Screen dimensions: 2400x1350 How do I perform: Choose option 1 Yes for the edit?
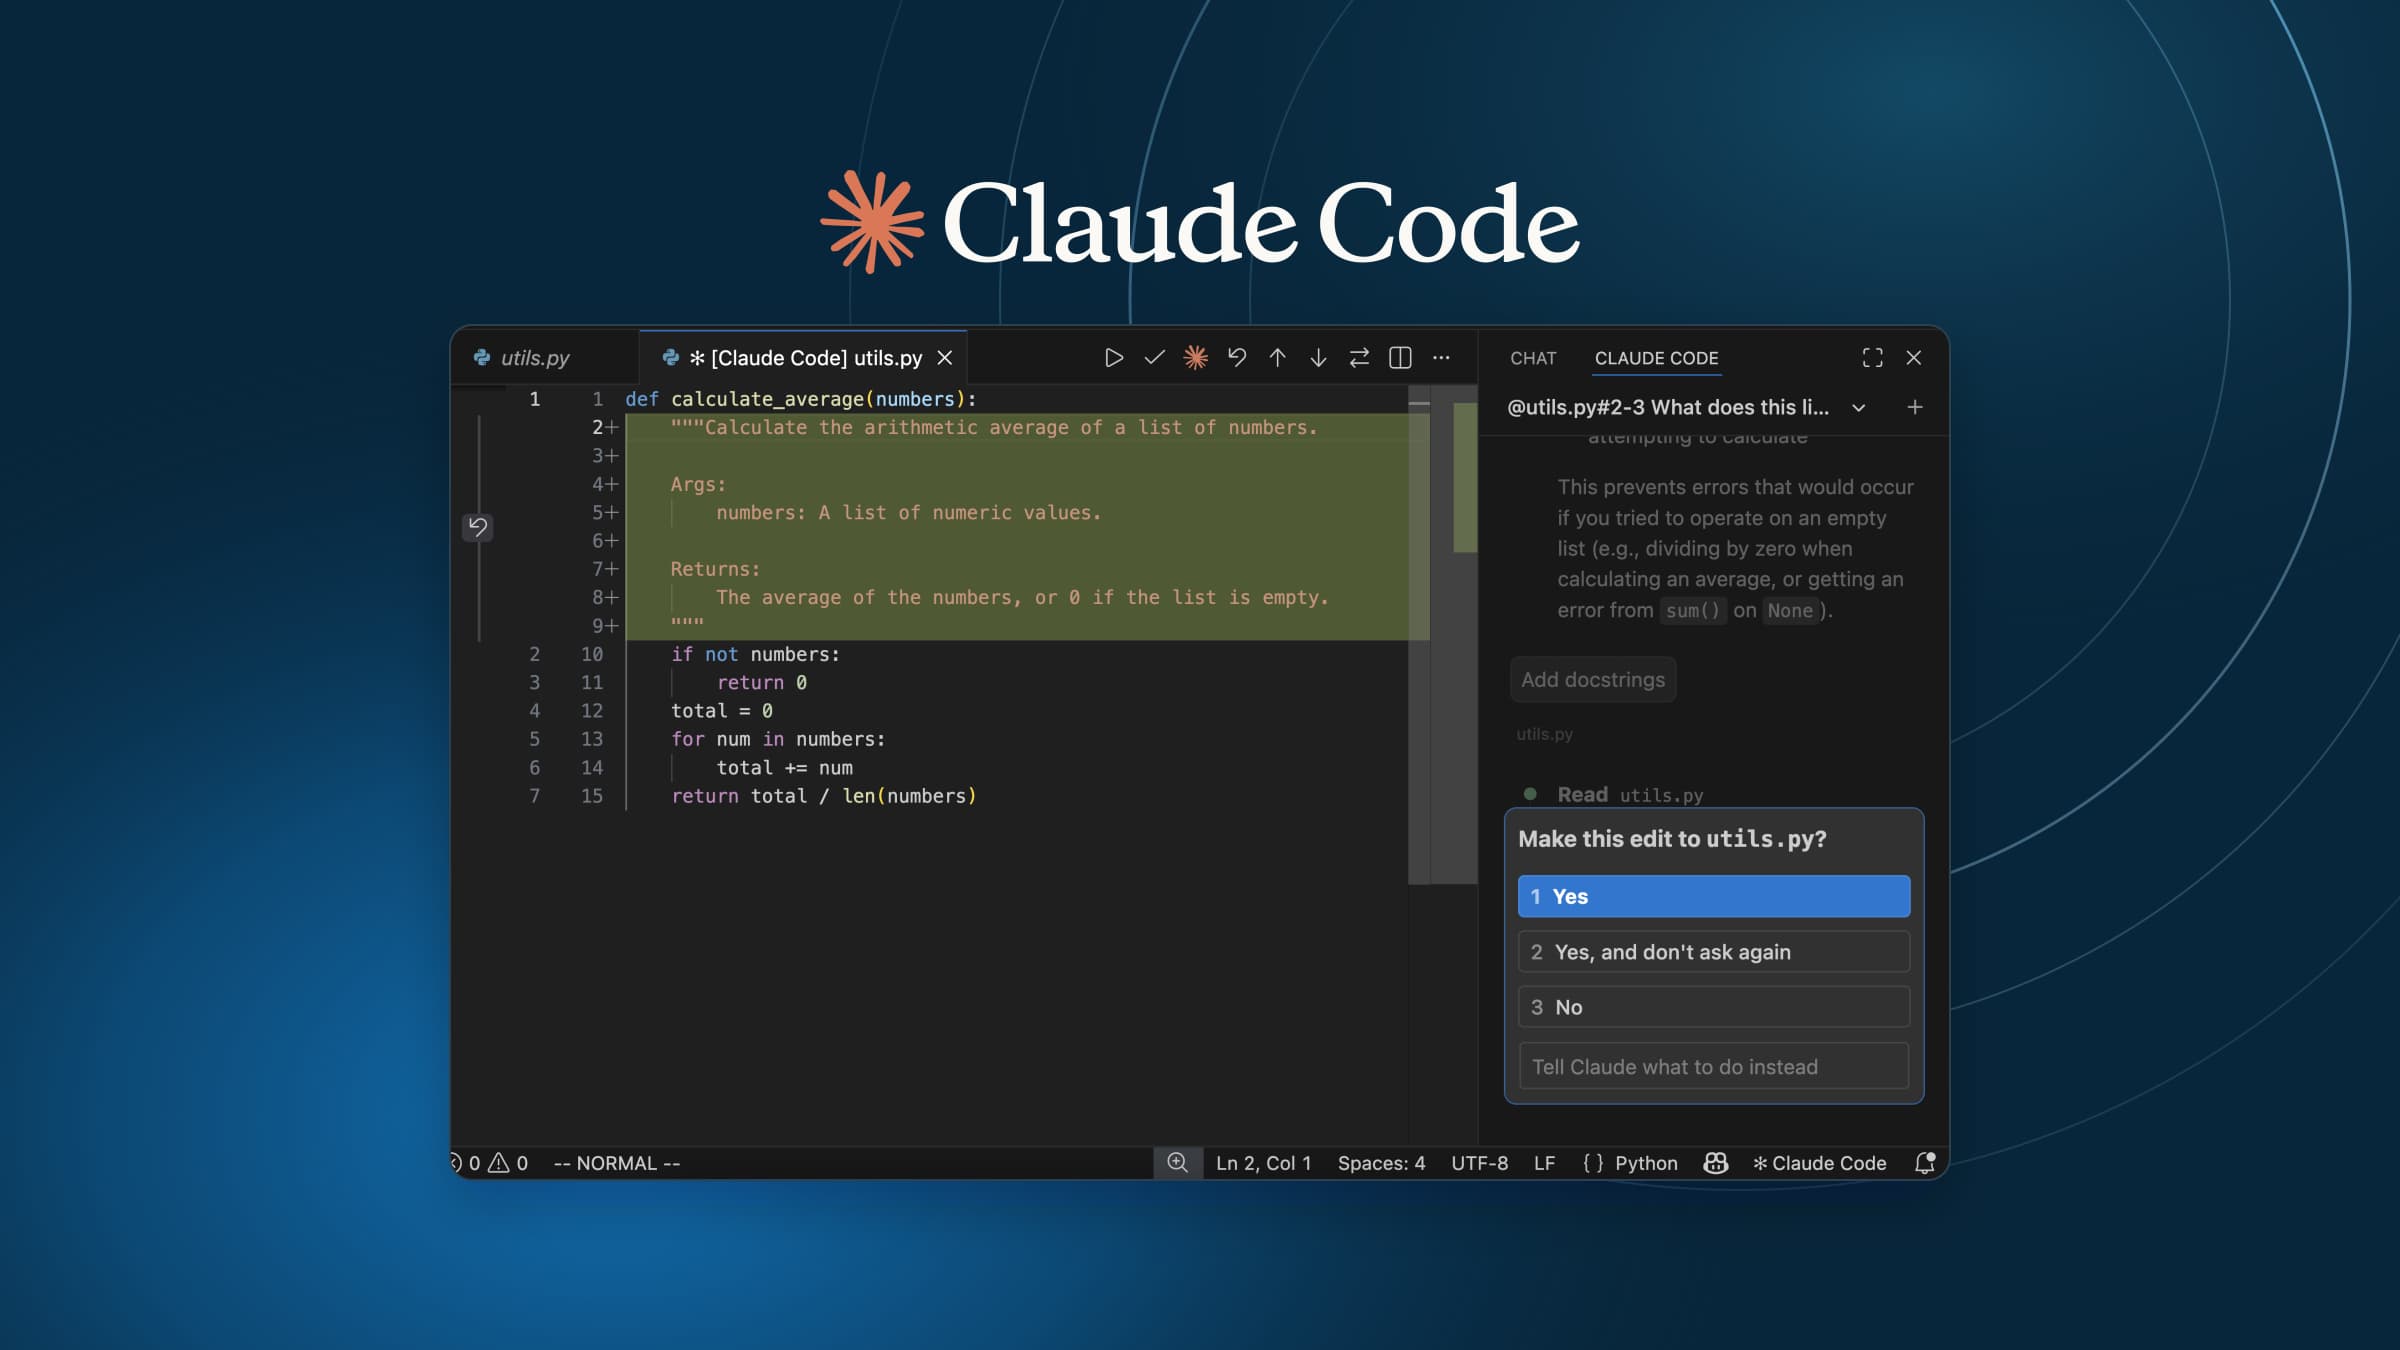tap(1714, 896)
